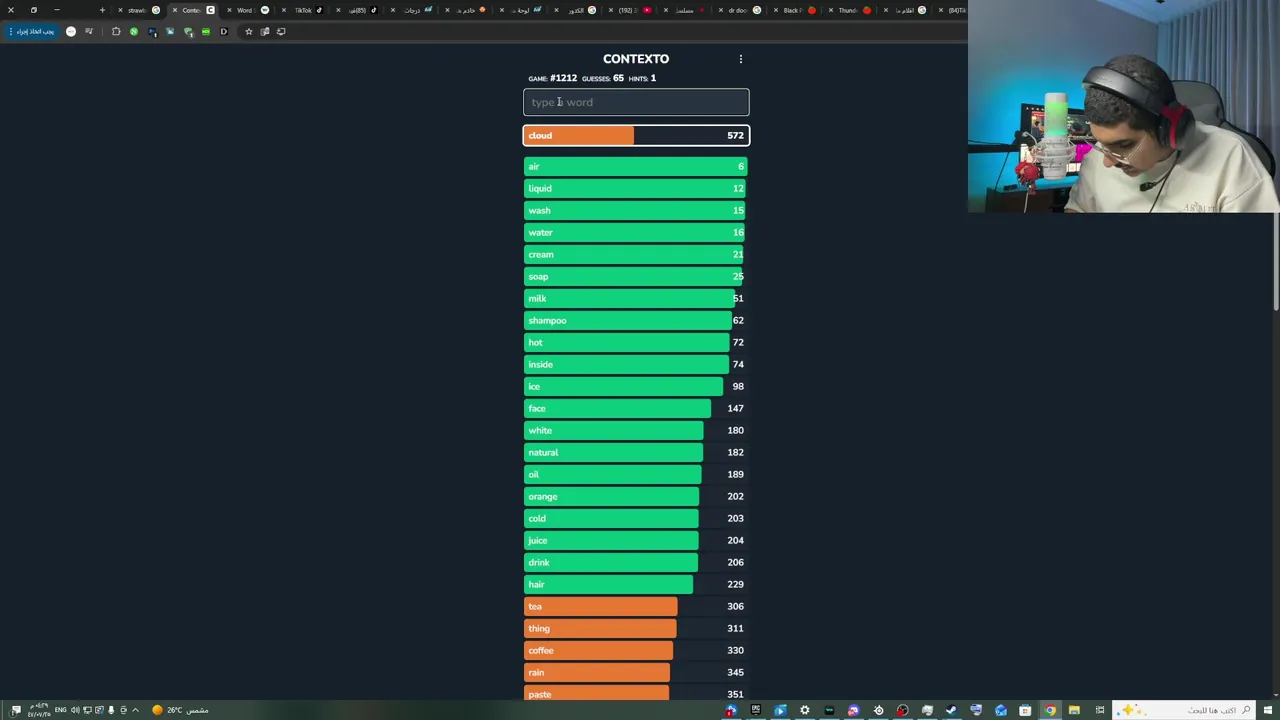The height and width of the screenshot is (720, 1280).
Task: Select the 'soap' guess row
Action: [636, 276]
